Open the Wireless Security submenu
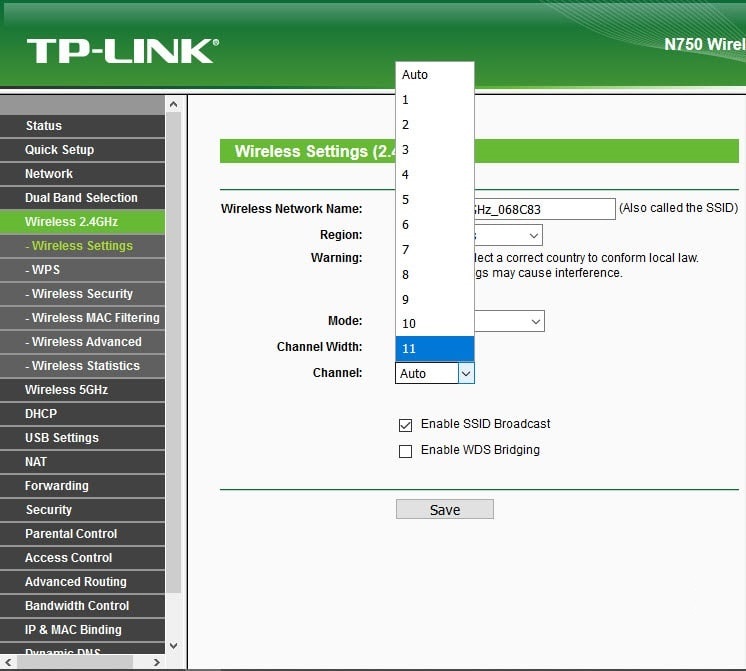Viewport: 746px width, 671px height. pyautogui.click(x=82, y=294)
